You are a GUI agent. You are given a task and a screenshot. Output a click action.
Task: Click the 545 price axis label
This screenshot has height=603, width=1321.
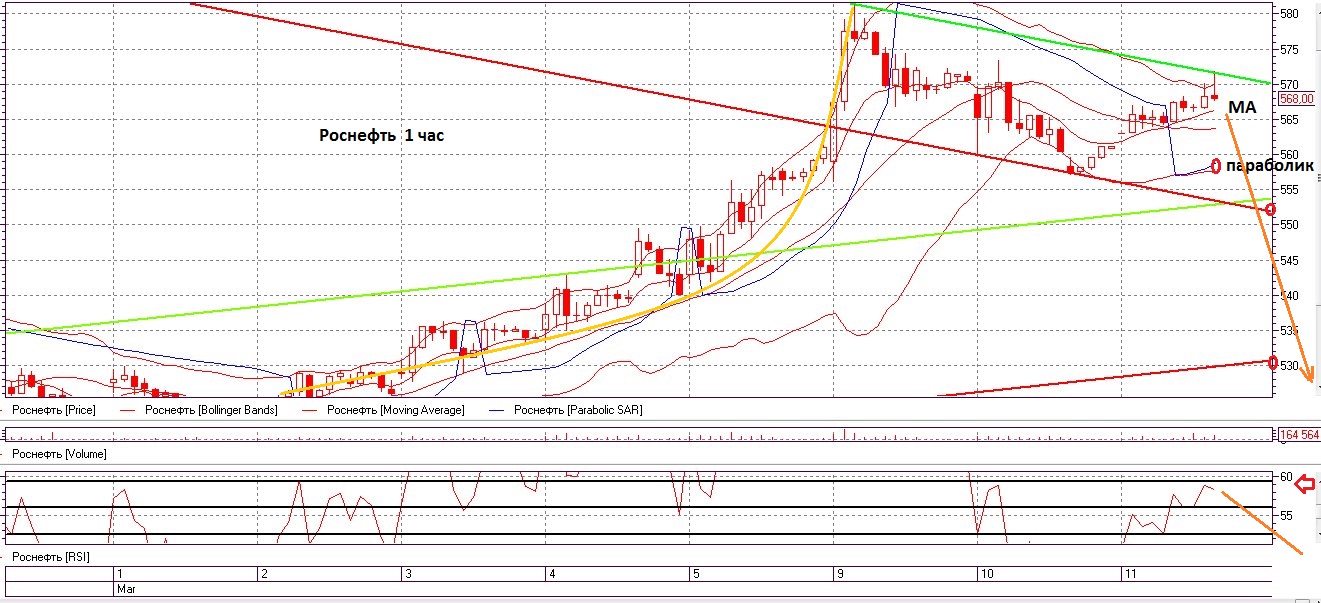[1289, 261]
